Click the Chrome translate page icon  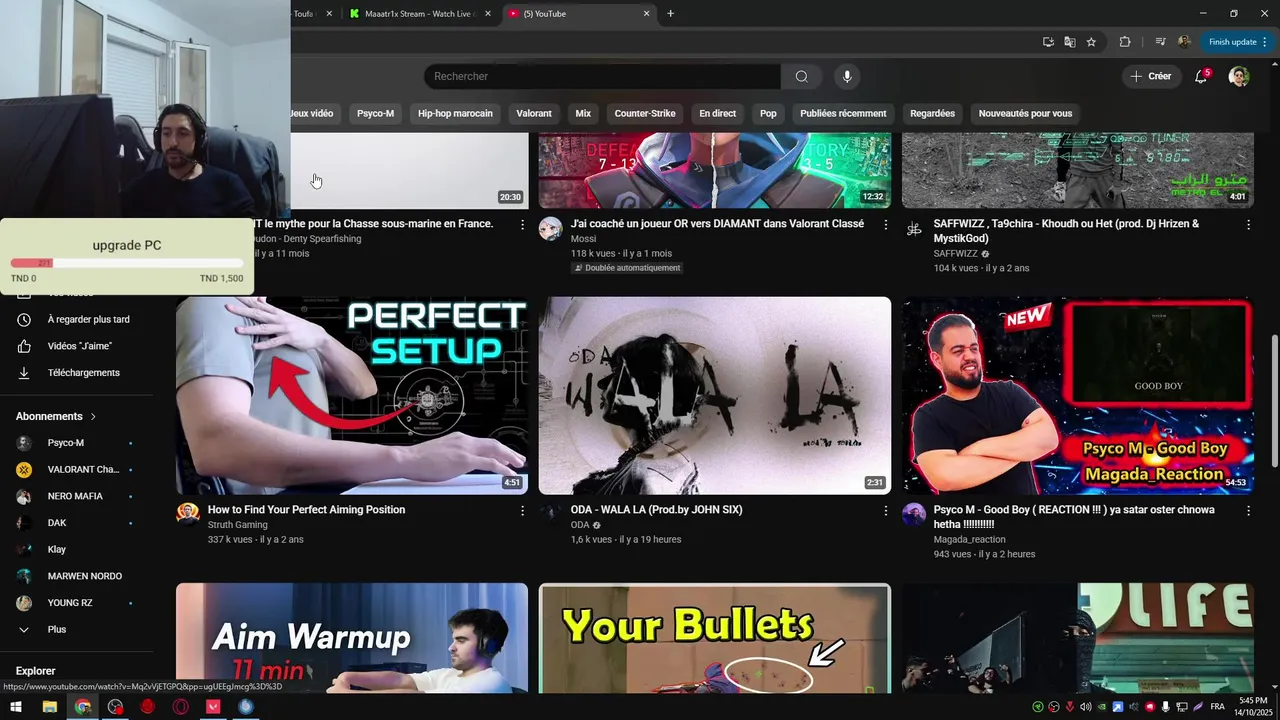tap(1070, 42)
